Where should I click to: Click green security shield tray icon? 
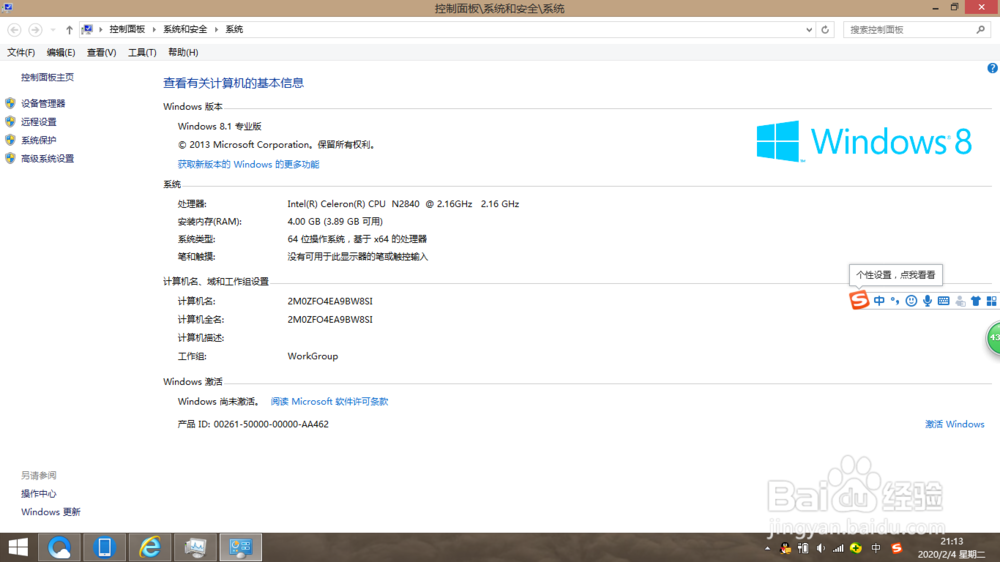click(856, 548)
